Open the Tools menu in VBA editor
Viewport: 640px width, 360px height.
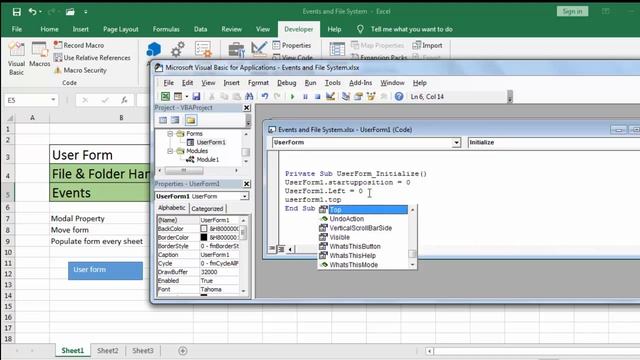point(332,83)
